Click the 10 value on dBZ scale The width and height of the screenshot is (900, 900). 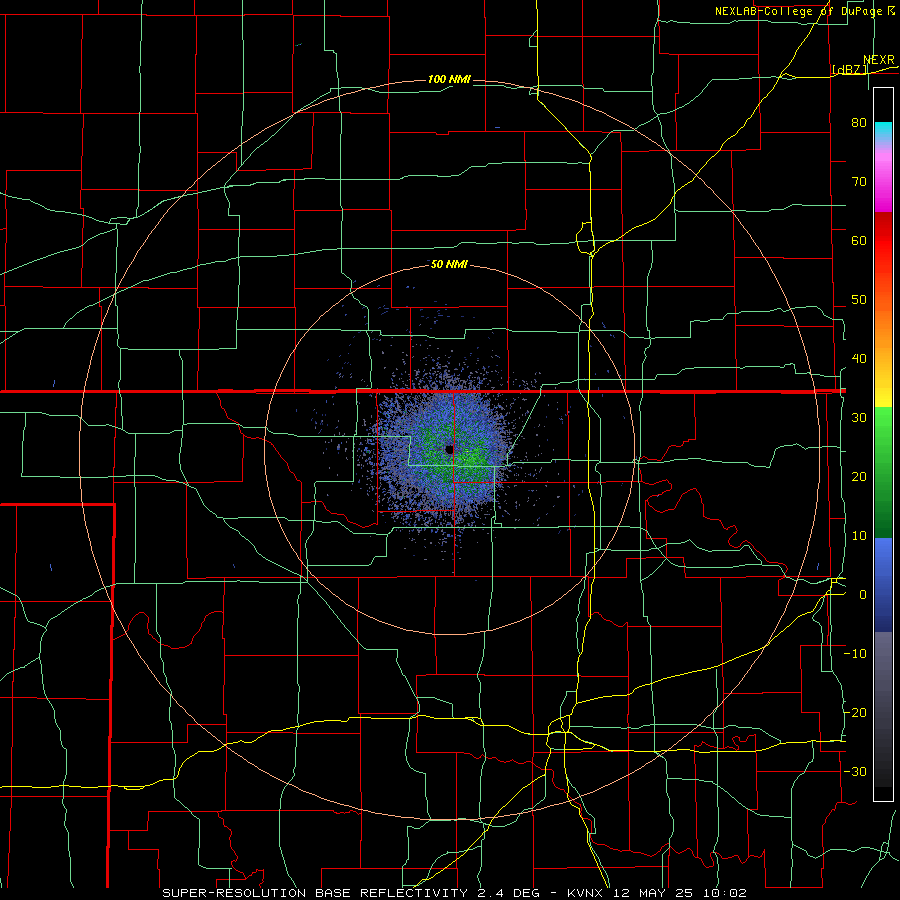point(859,536)
